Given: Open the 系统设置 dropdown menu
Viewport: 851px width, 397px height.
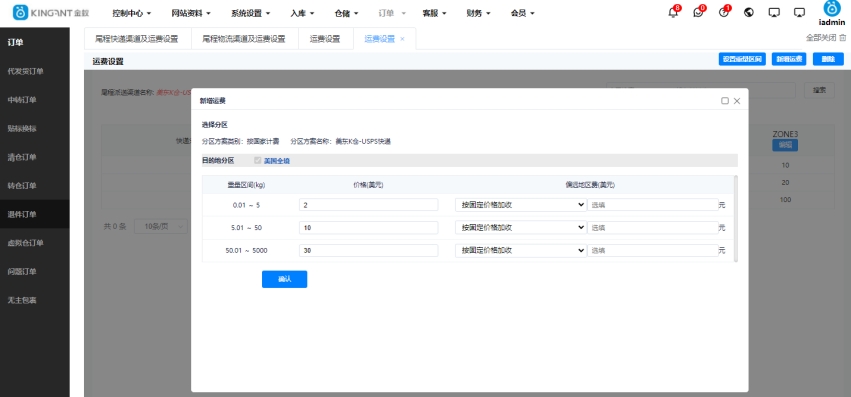Looking at the screenshot, I should coord(250,13).
